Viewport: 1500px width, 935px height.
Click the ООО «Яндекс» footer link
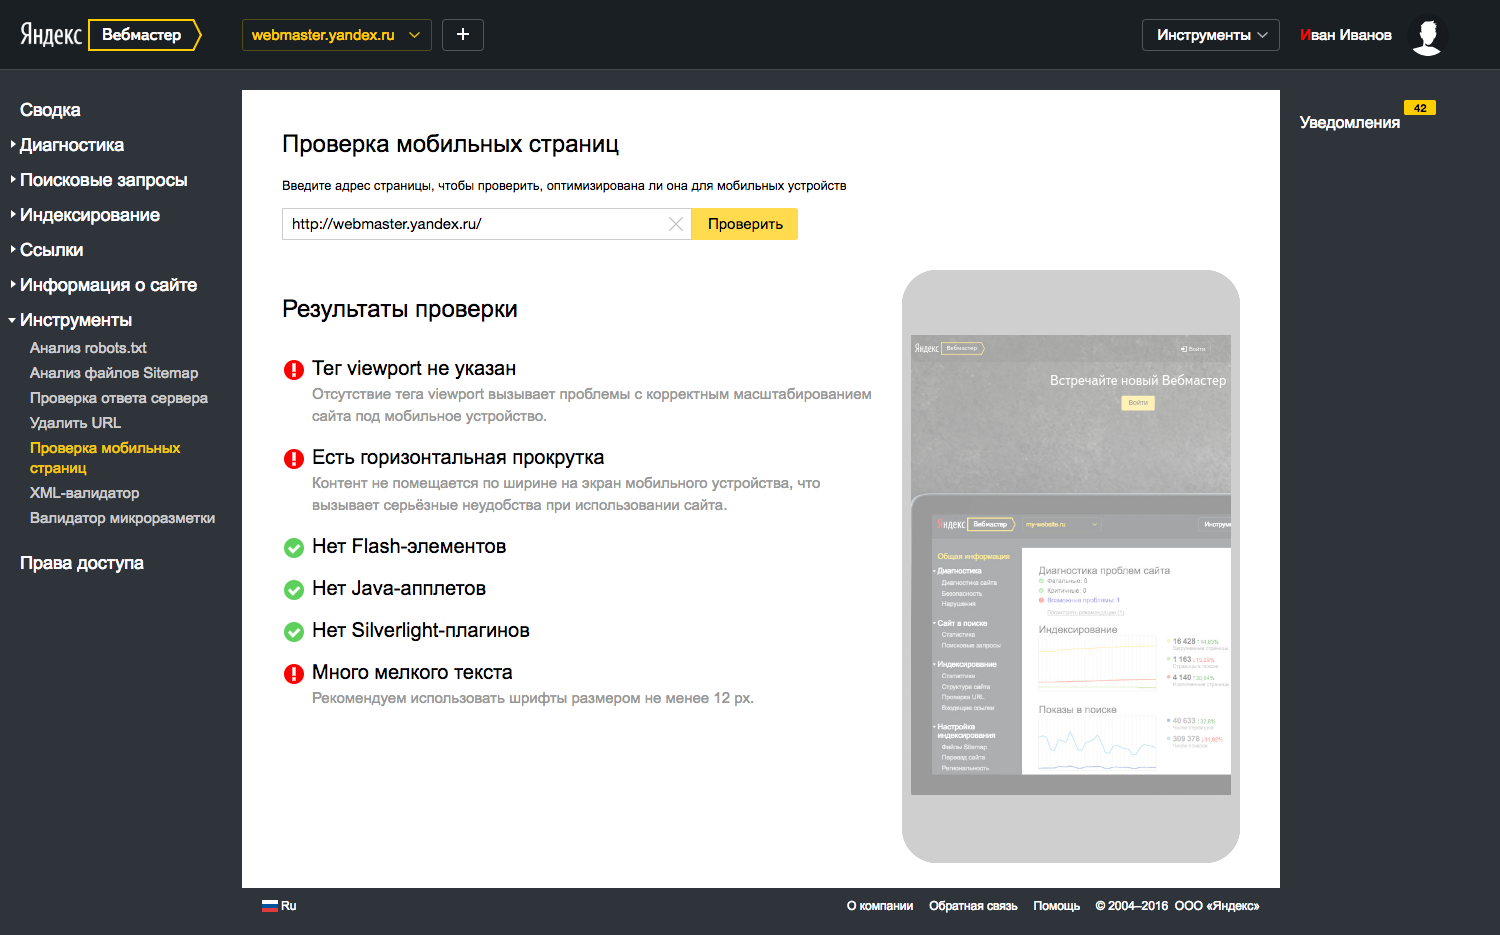click(1217, 906)
